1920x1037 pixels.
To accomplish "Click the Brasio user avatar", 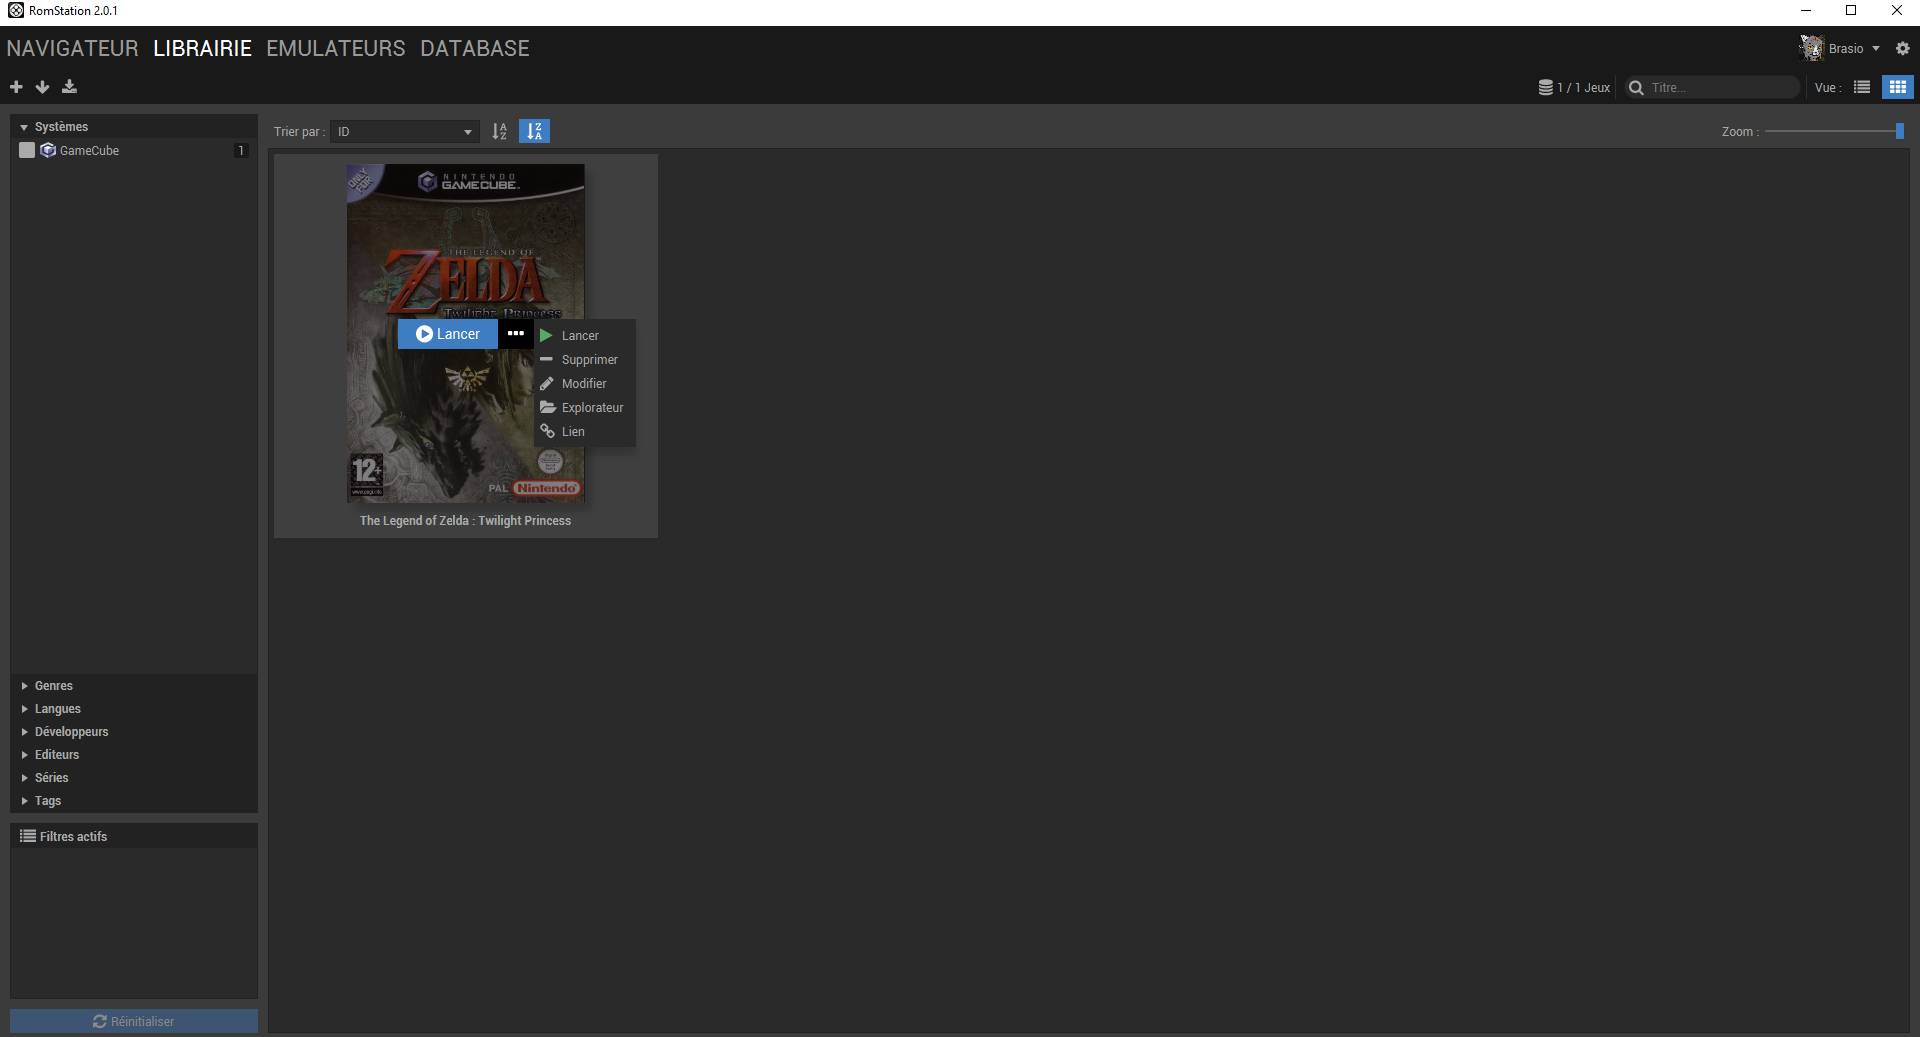I will point(1811,47).
